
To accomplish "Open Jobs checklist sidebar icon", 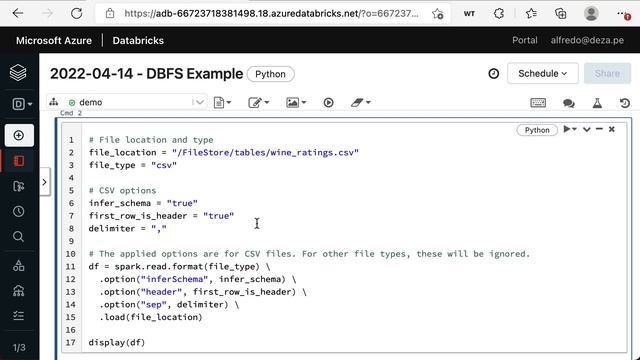I will pyautogui.click(x=19, y=316).
